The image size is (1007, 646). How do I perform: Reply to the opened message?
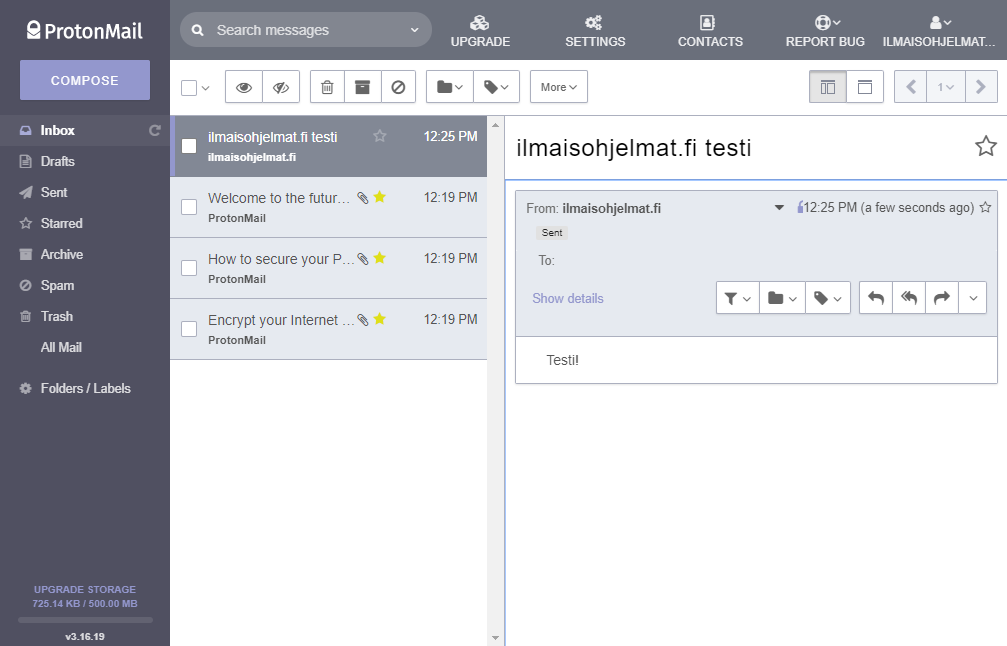point(876,298)
